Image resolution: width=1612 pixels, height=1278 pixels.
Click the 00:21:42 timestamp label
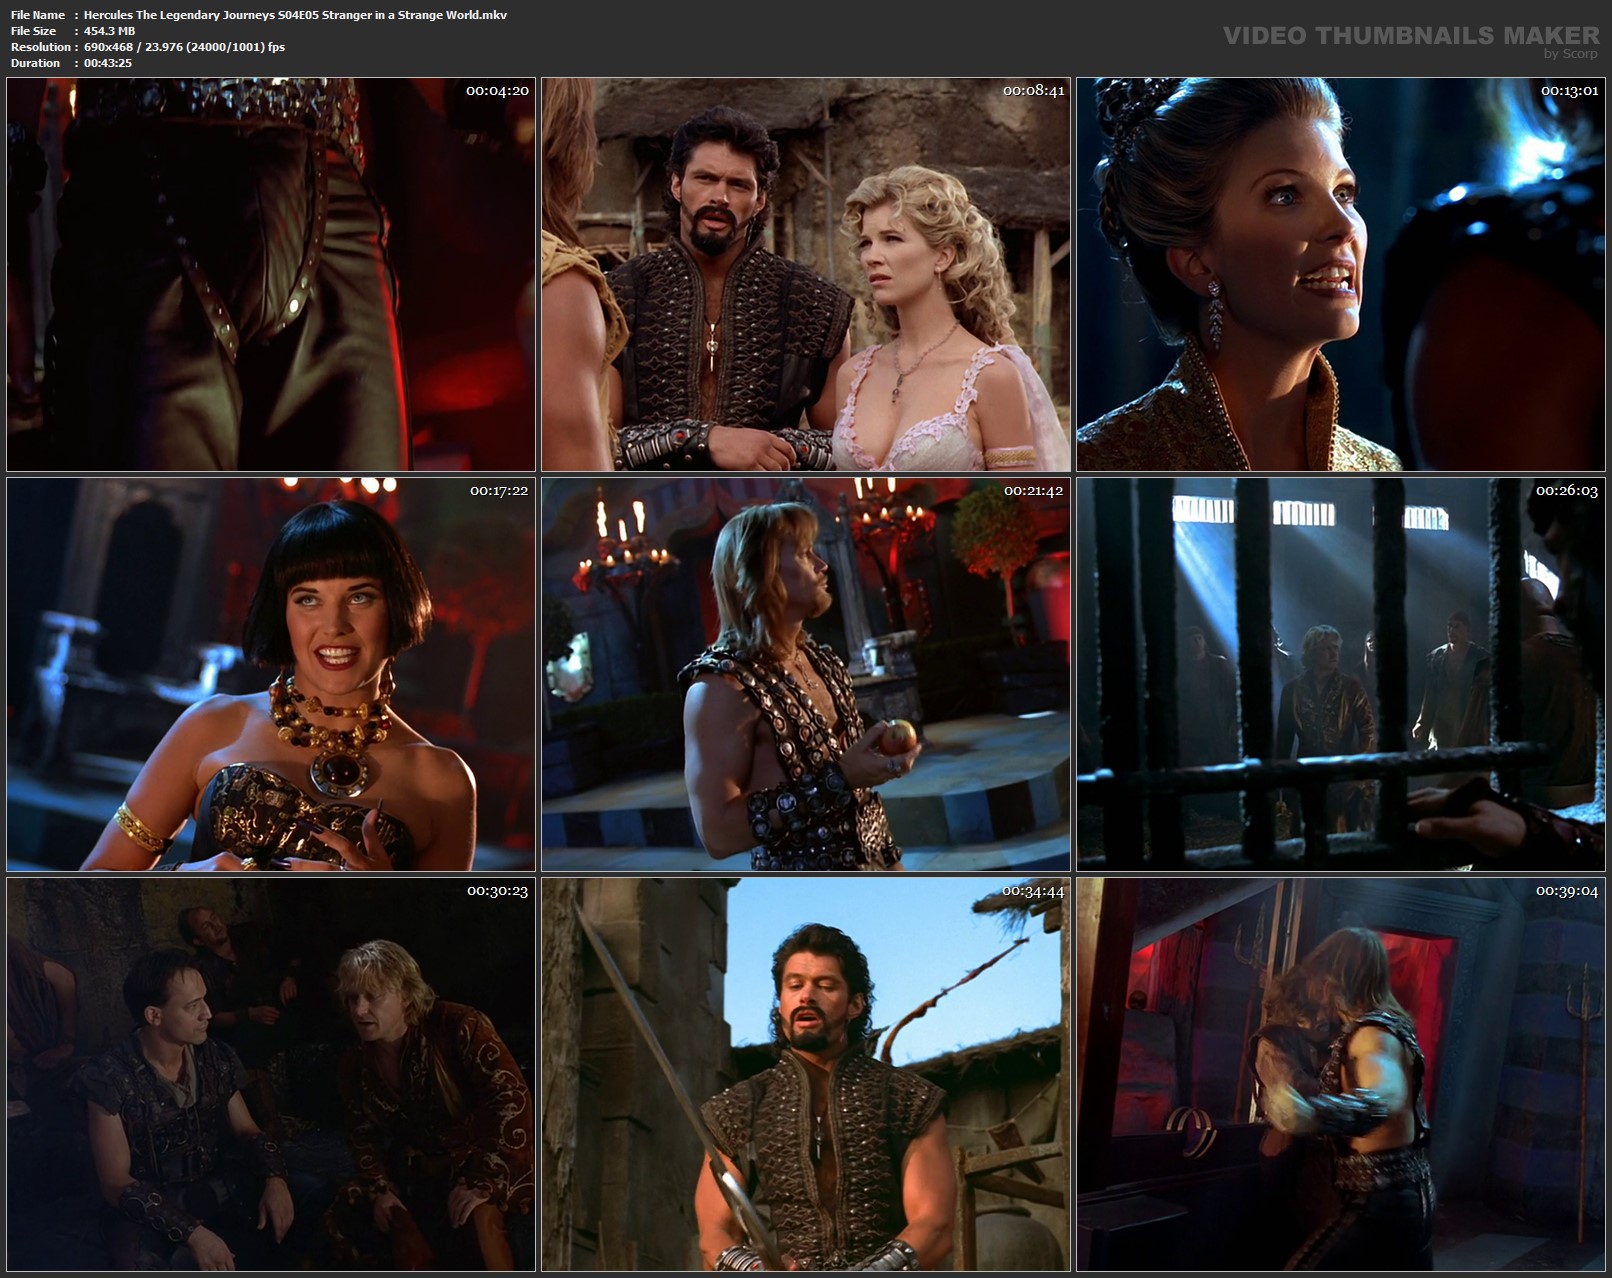1034,490
